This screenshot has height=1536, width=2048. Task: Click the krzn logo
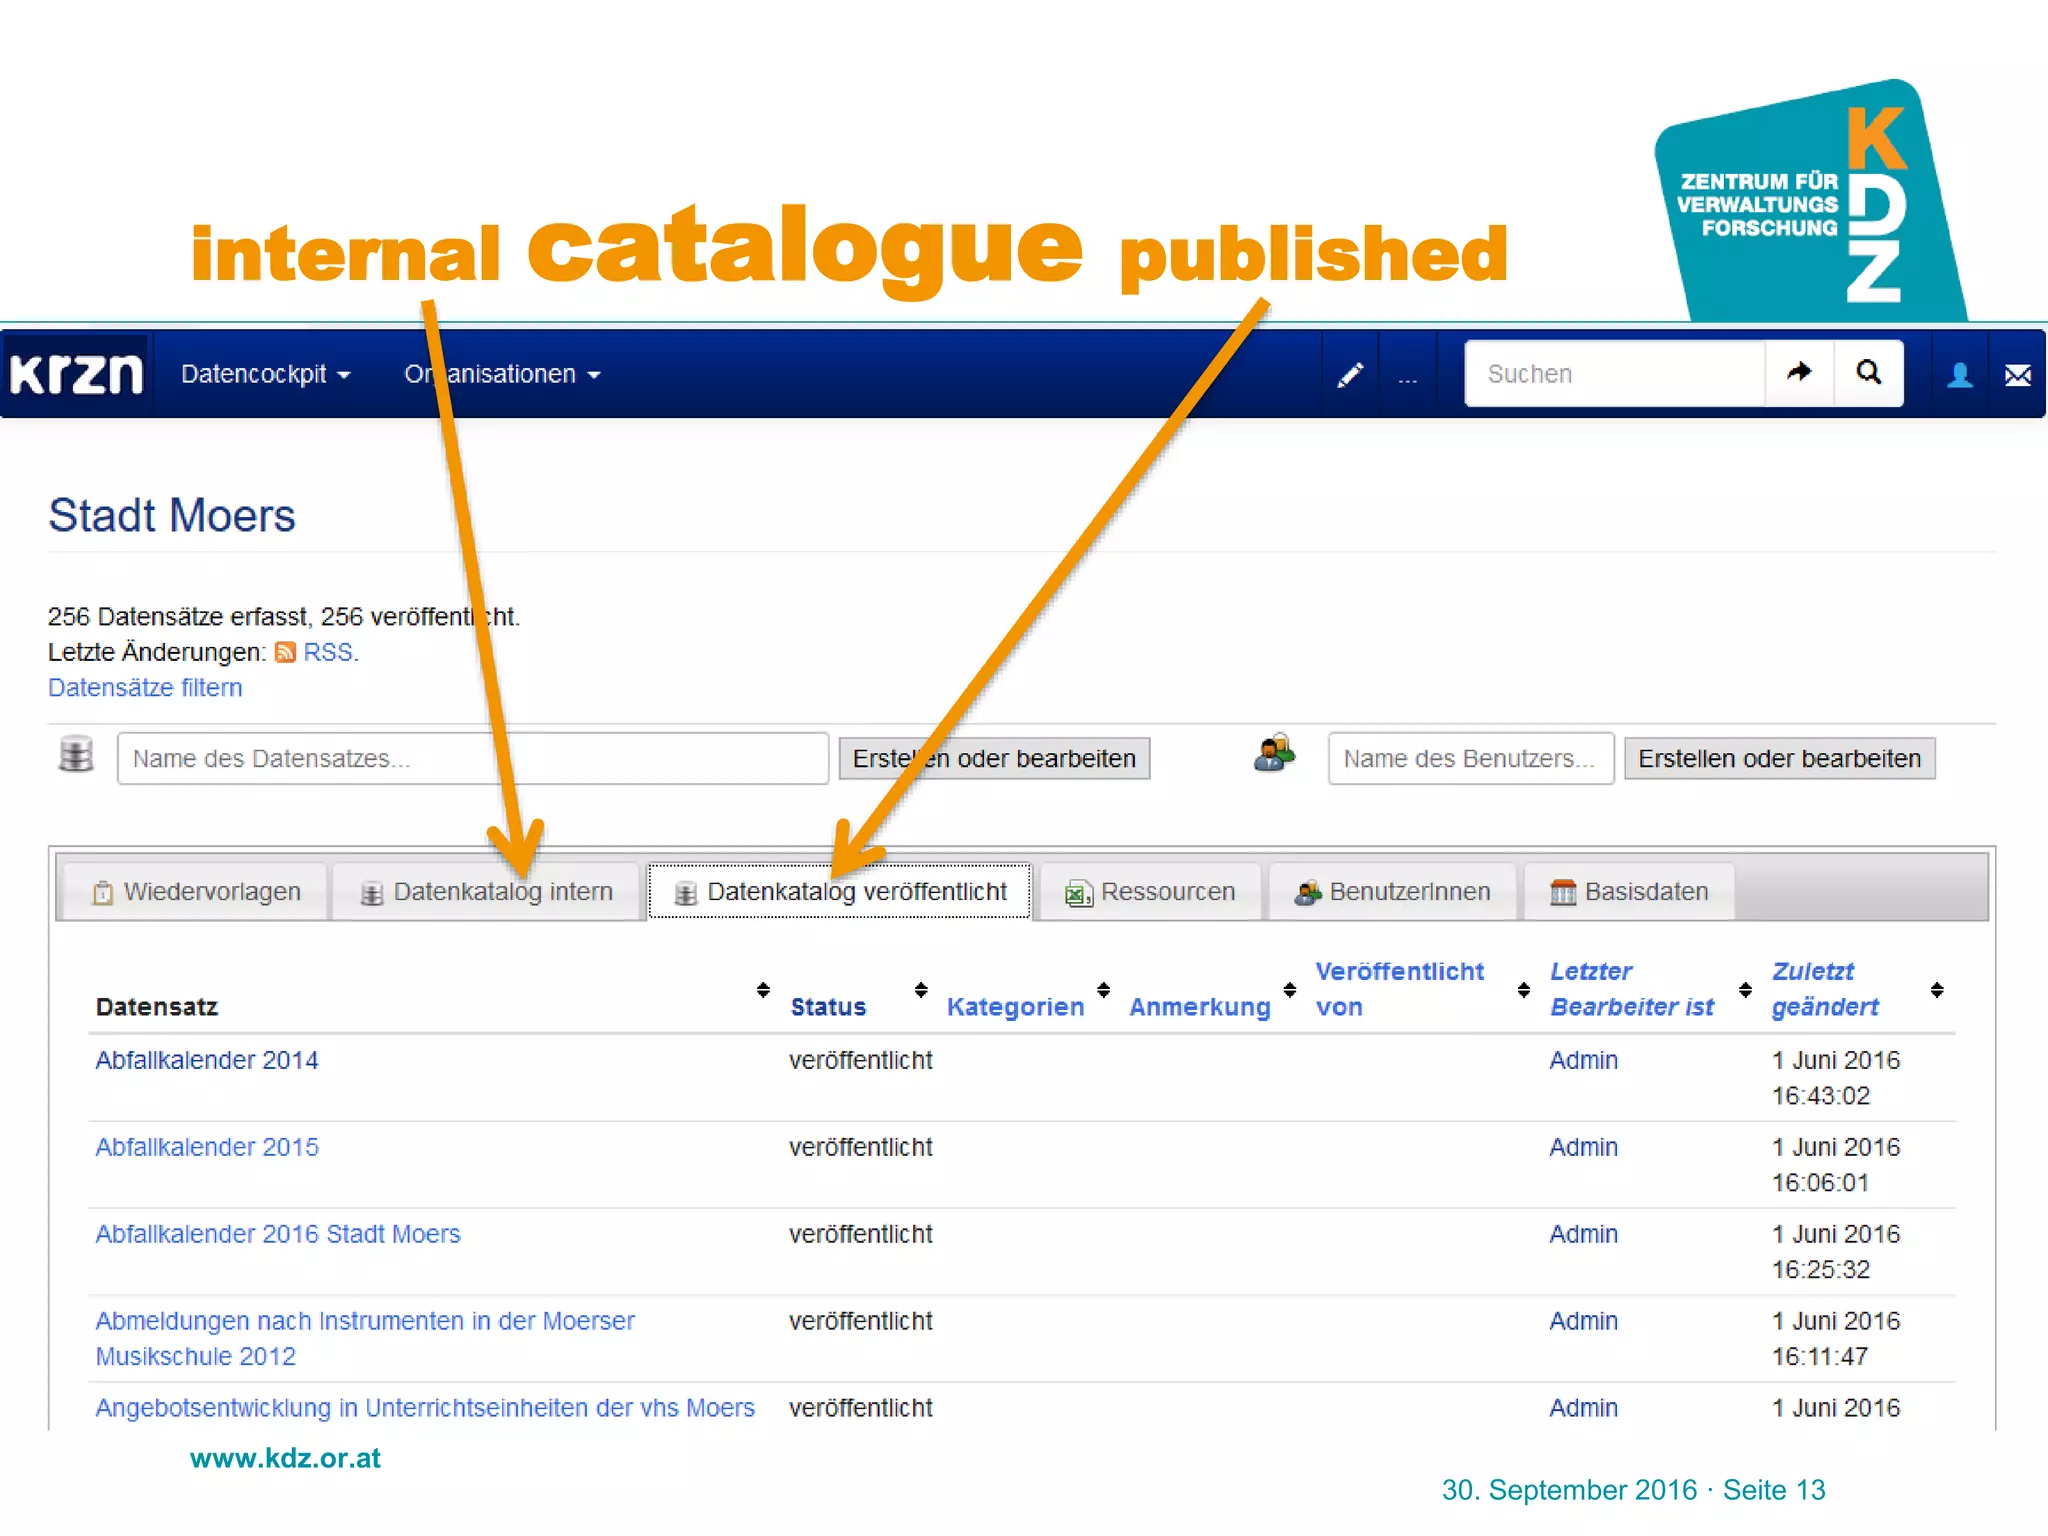click(x=77, y=374)
